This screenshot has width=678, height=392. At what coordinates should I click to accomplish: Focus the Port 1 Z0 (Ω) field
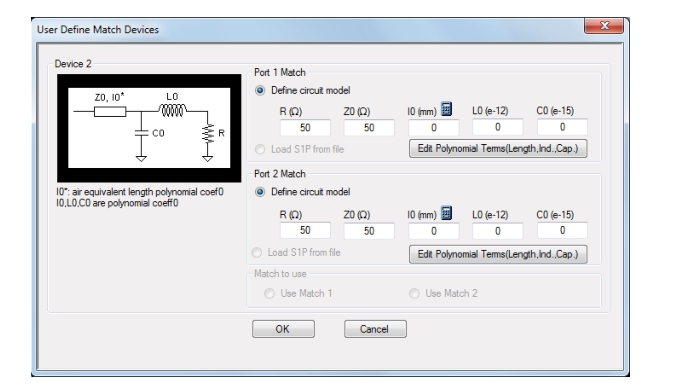[x=369, y=127]
